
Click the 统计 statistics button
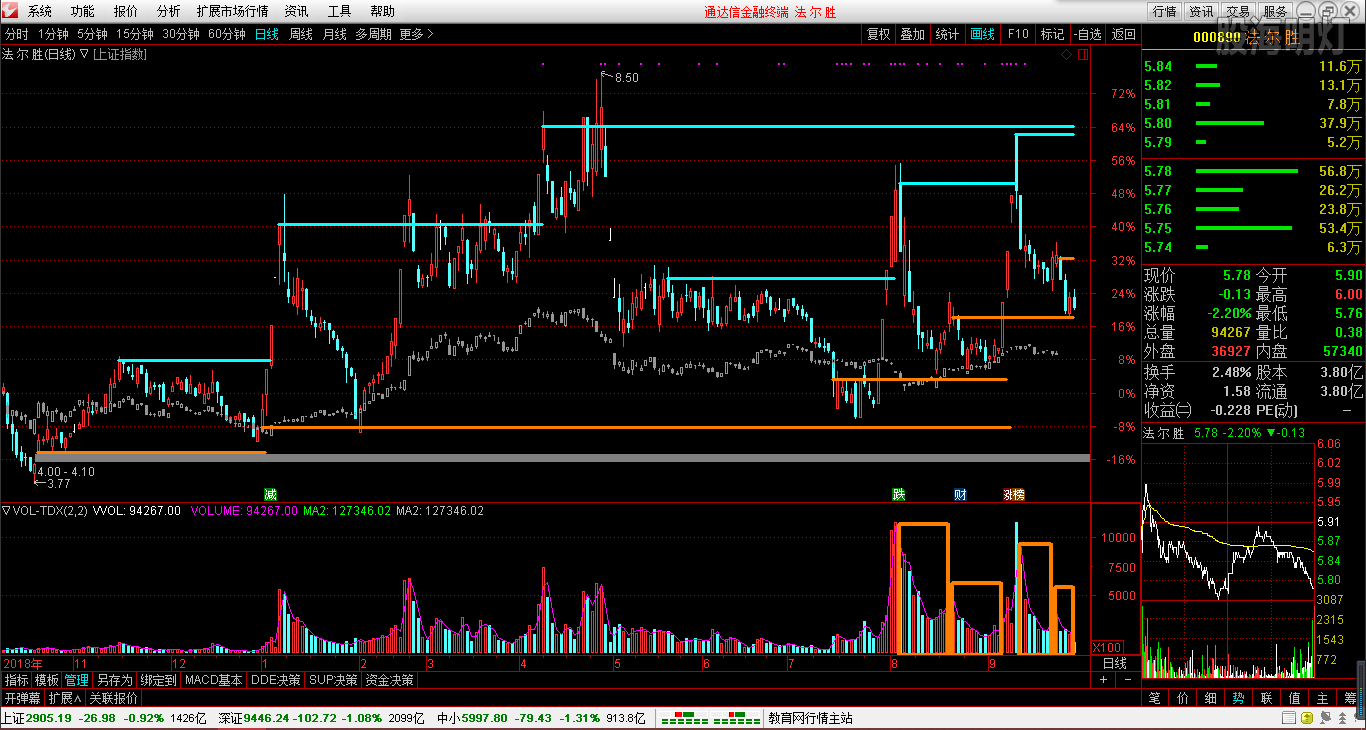pos(947,34)
